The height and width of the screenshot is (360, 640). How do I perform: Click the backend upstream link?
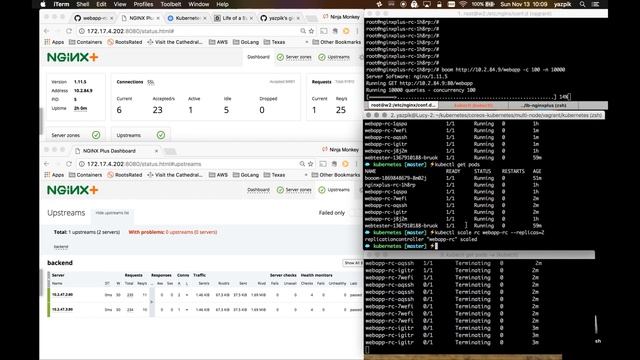[61, 247]
